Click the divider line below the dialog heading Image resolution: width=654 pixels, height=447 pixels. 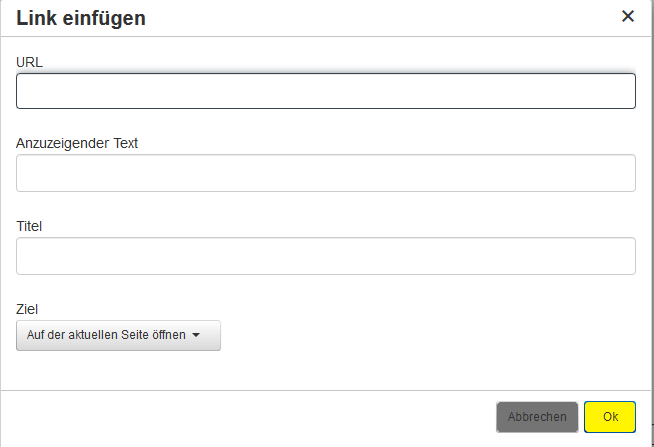click(x=326, y=37)
